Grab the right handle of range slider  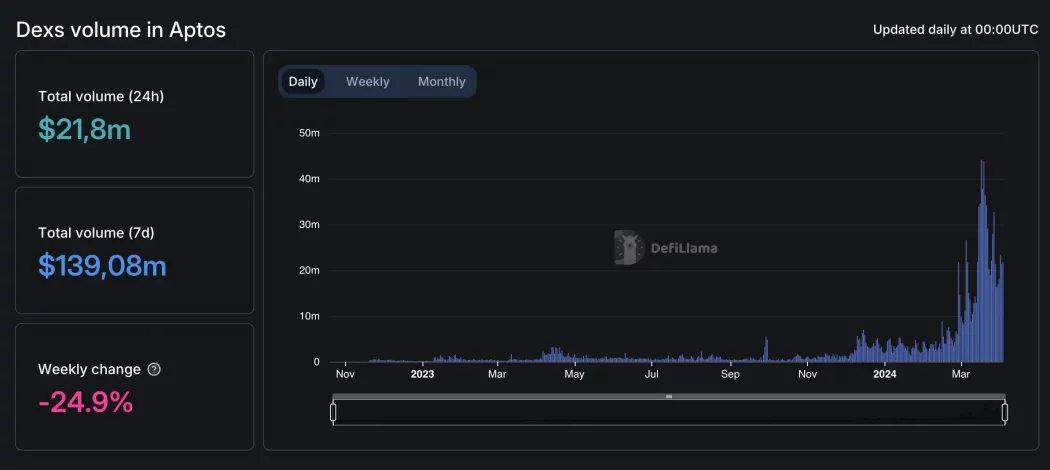pyautogui.click(x=1004, y=412)
